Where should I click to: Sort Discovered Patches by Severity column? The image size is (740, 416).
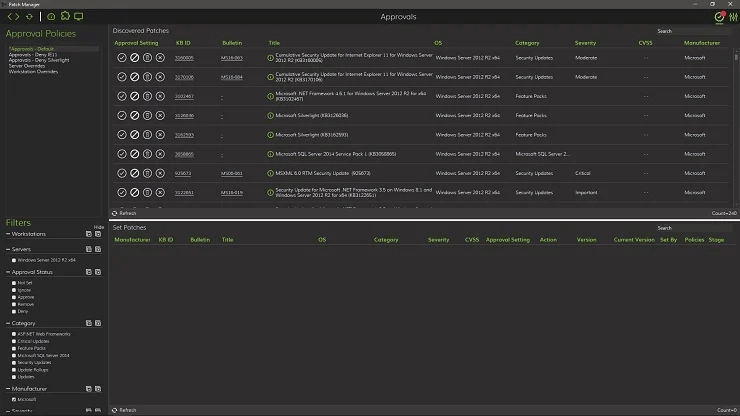coord(585,43)
